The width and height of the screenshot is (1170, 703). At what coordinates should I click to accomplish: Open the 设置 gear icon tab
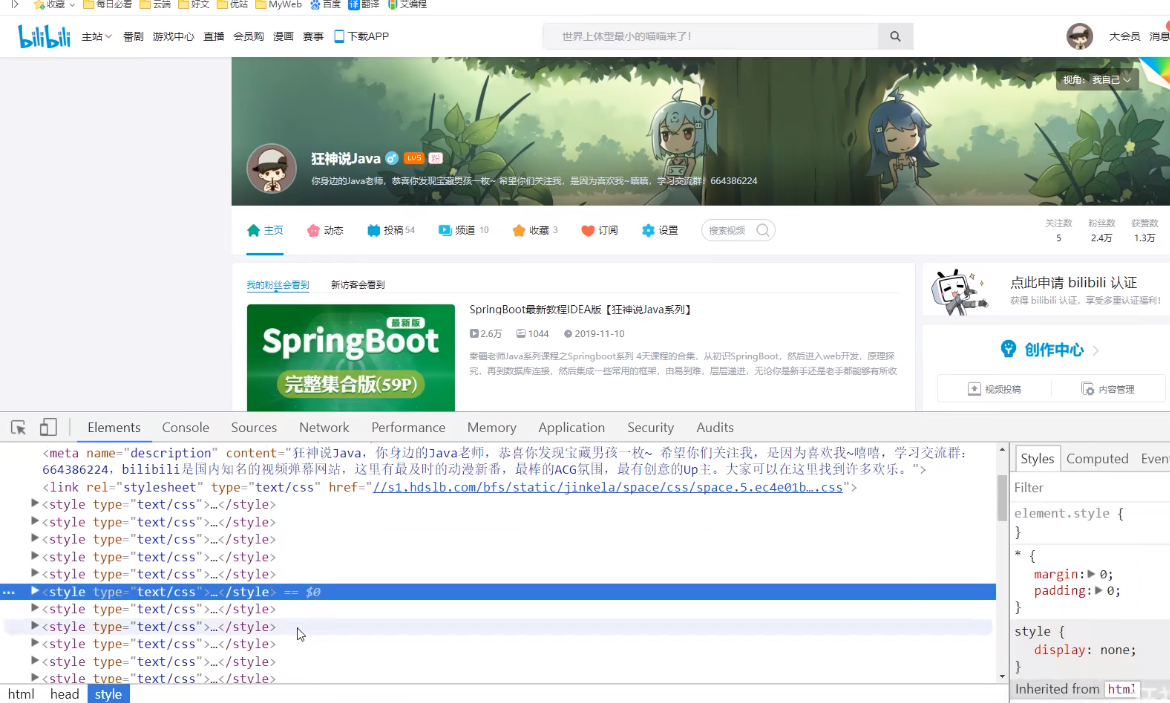click(648, 230)
